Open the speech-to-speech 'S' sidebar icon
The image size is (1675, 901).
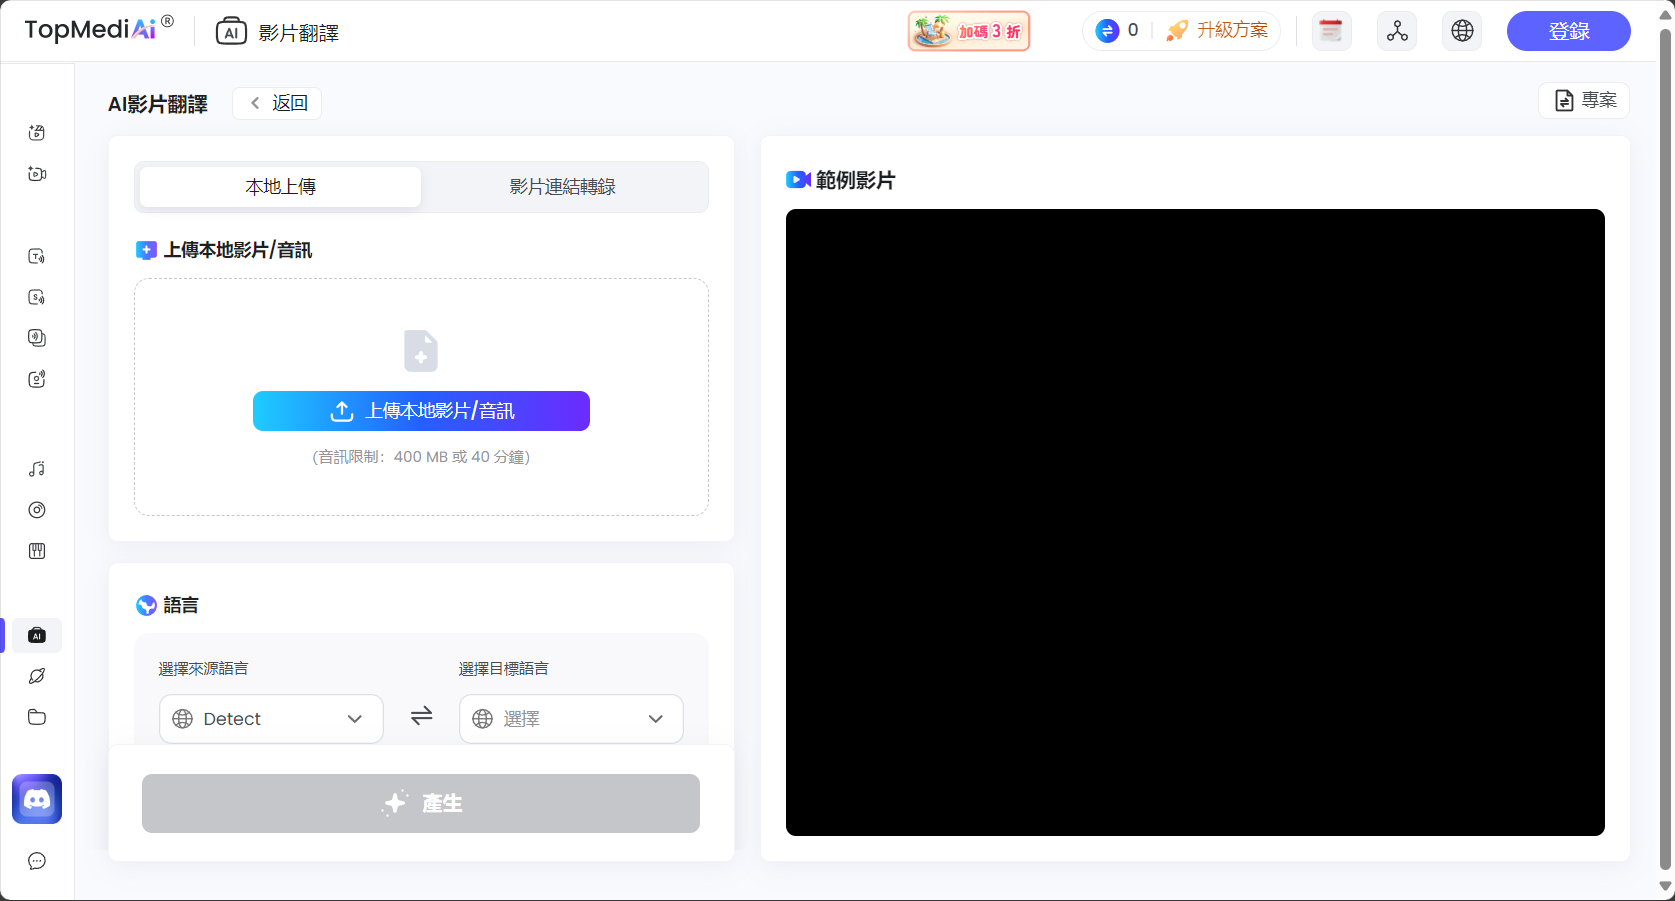37,297
